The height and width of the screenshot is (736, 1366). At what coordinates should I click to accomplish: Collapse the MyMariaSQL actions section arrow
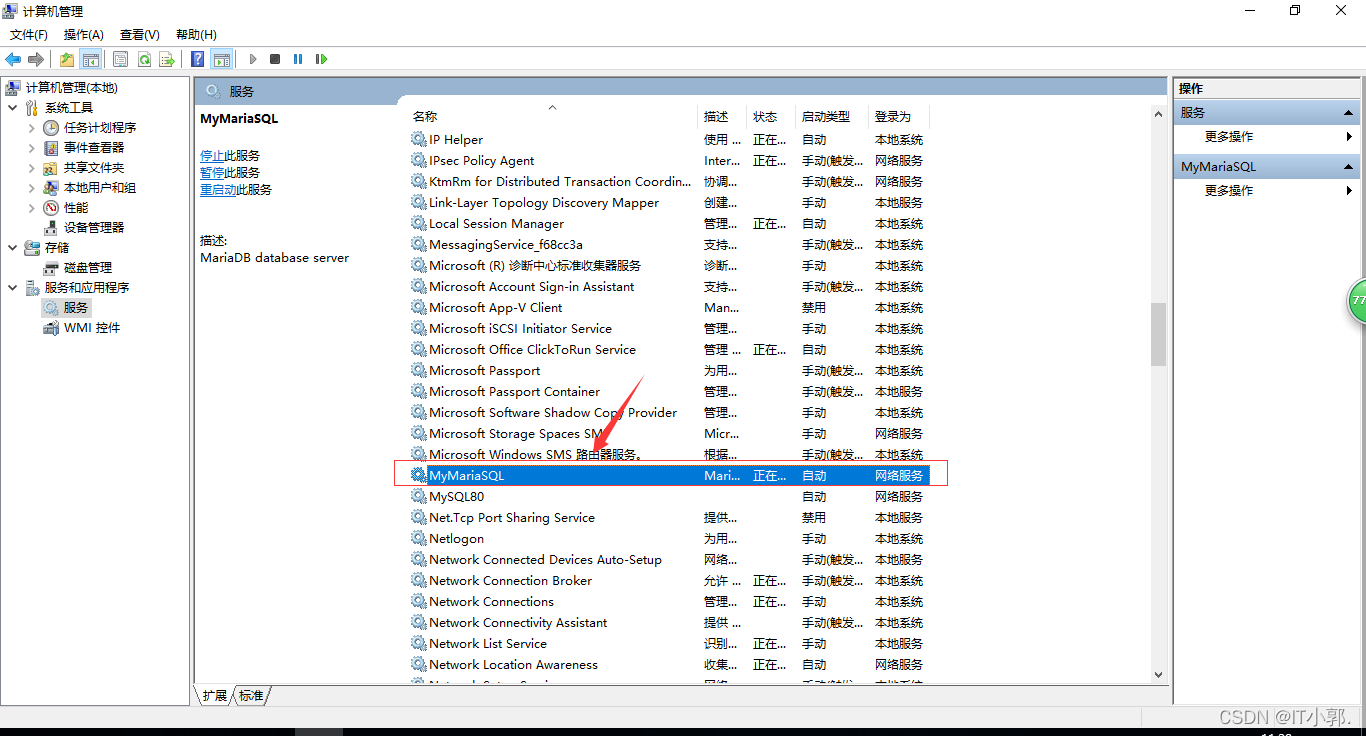pos(1348,167)
